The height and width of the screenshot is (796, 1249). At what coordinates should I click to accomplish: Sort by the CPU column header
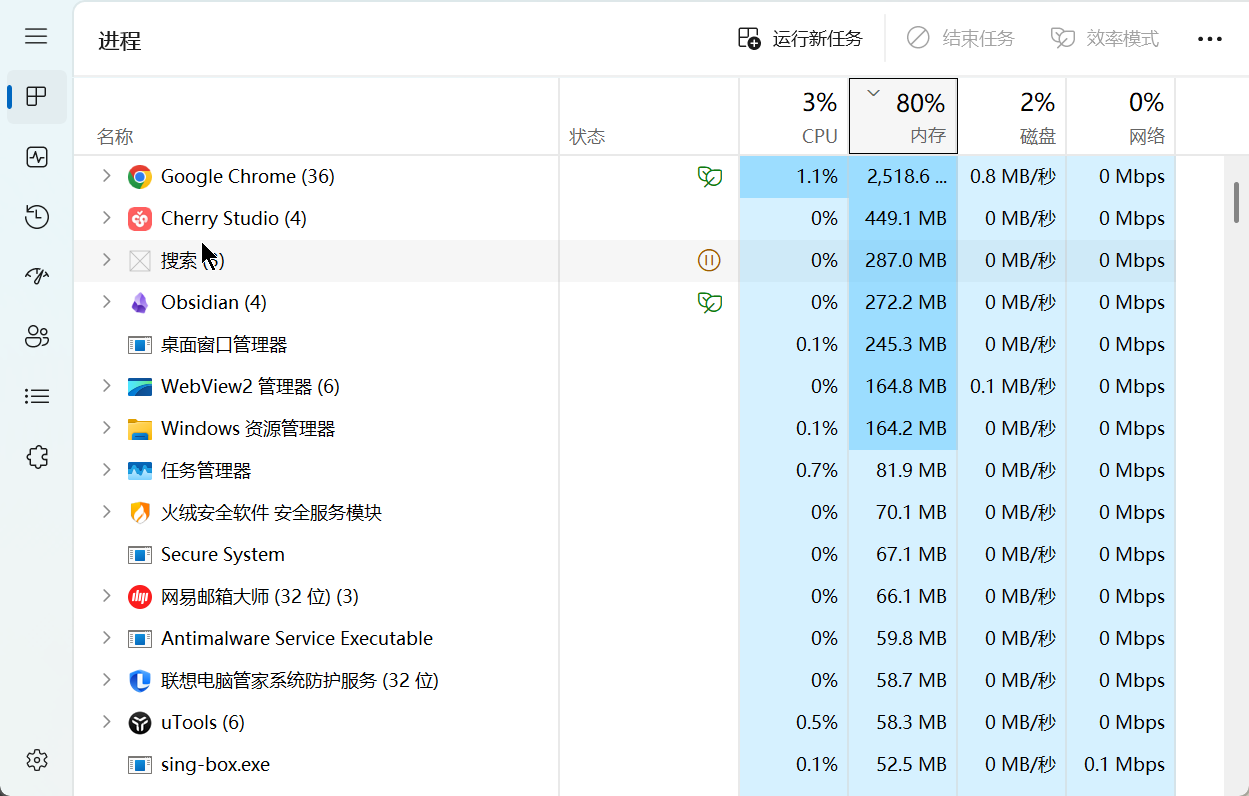point(794,116)
